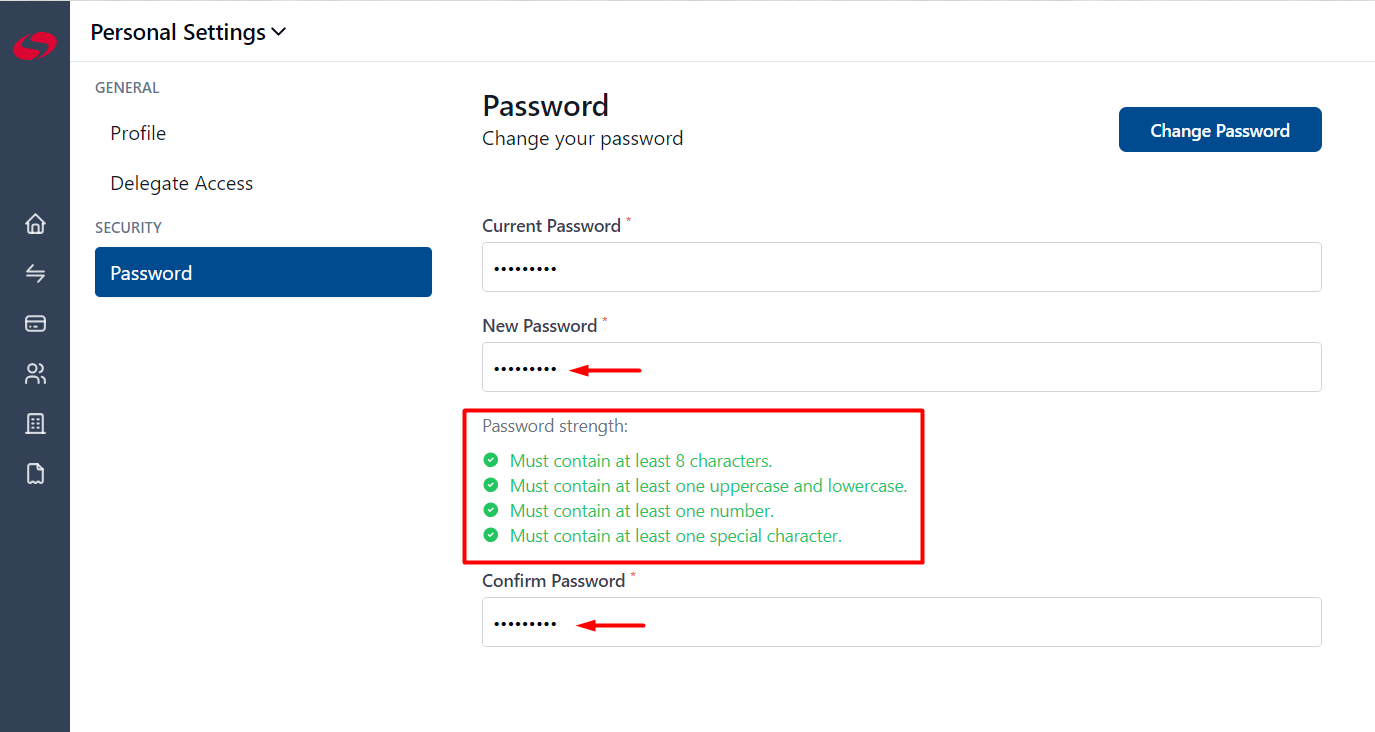Screen dimensions: 1375x732
Task: Expand the Personal Settings dropdown
Action: [x=188, y=32]
